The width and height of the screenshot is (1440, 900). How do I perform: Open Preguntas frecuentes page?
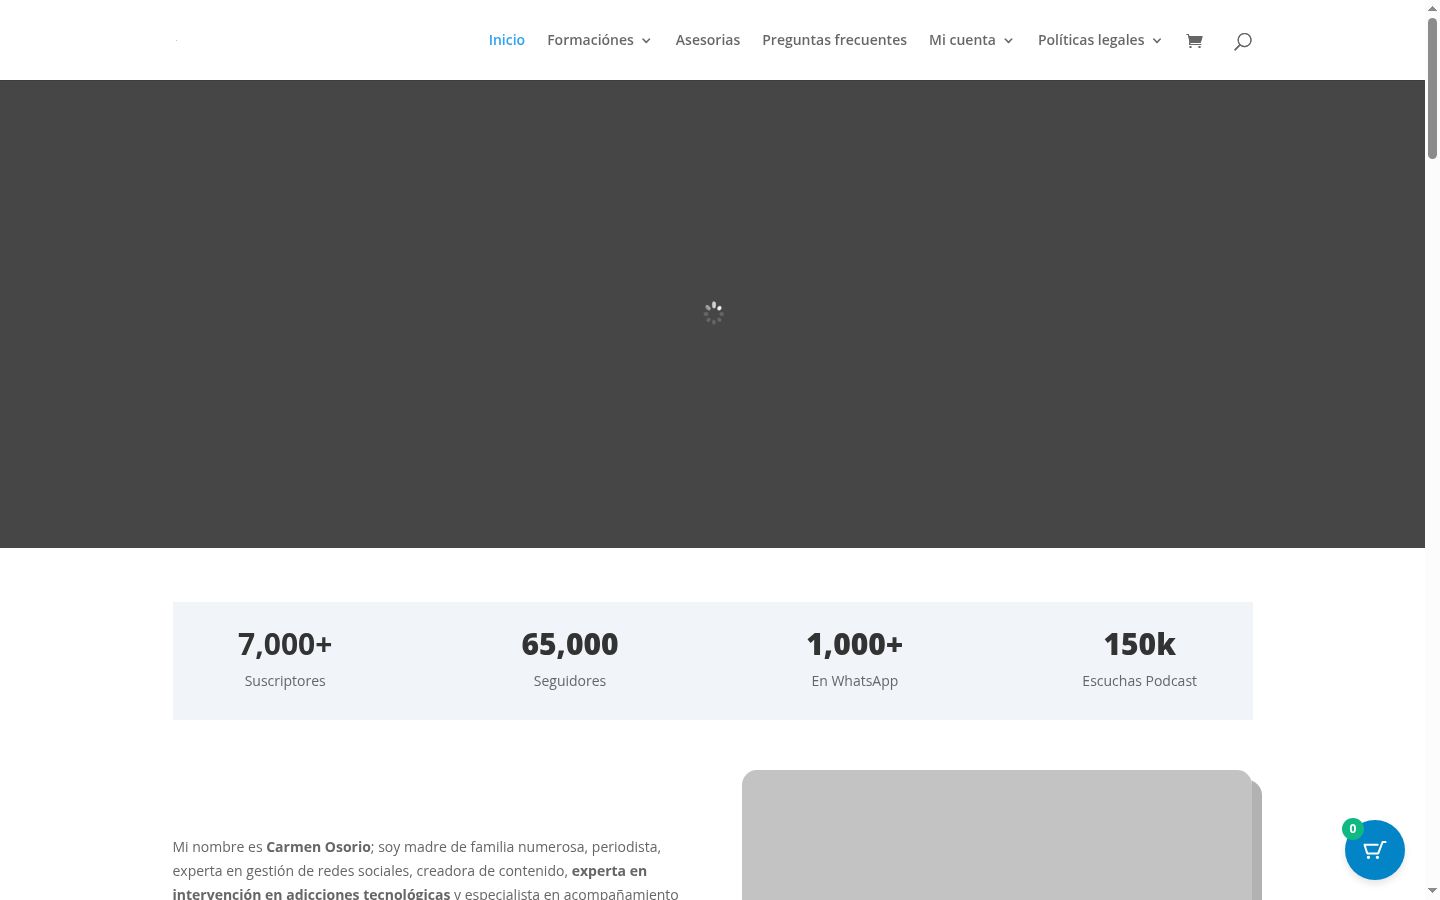(x=834, y=40)
